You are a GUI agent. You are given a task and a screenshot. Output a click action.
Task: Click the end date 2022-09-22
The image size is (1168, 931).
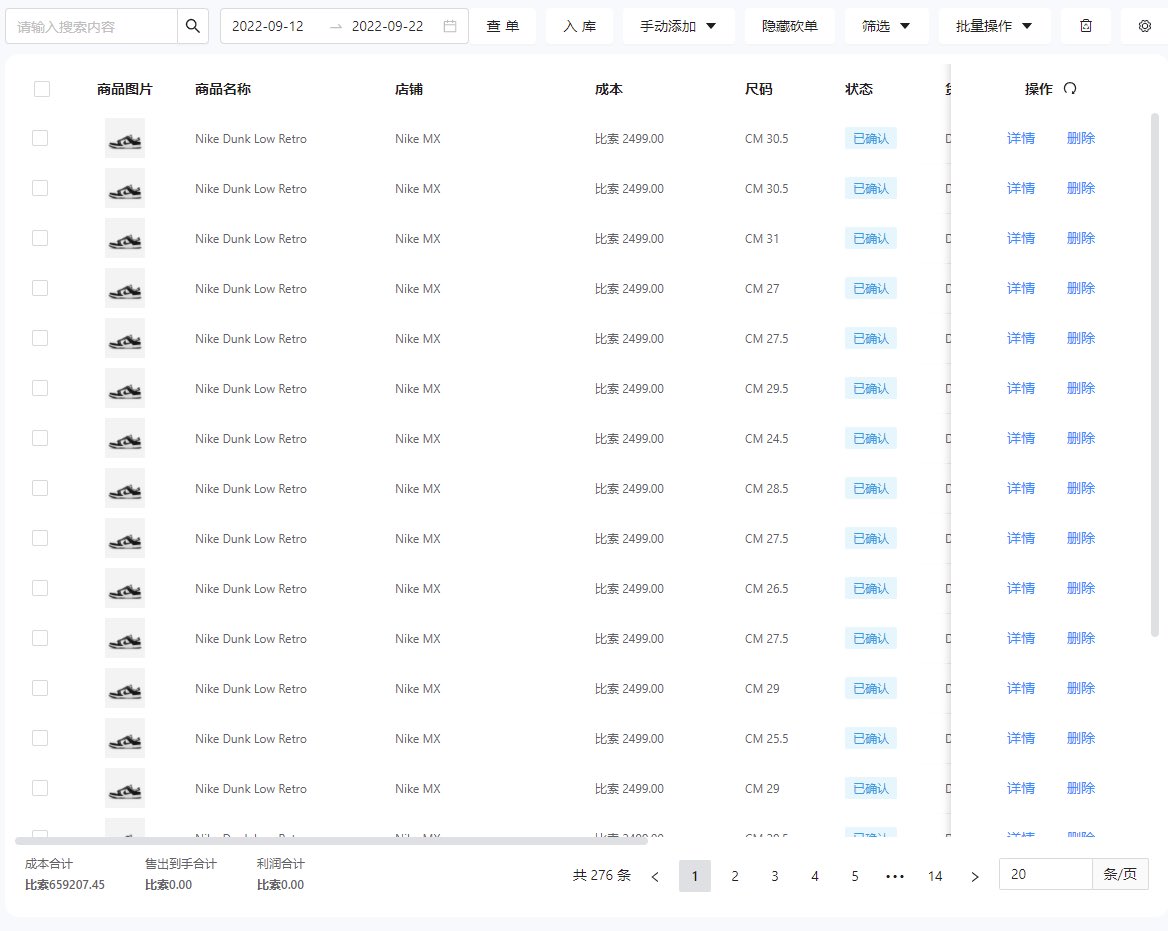387,26
